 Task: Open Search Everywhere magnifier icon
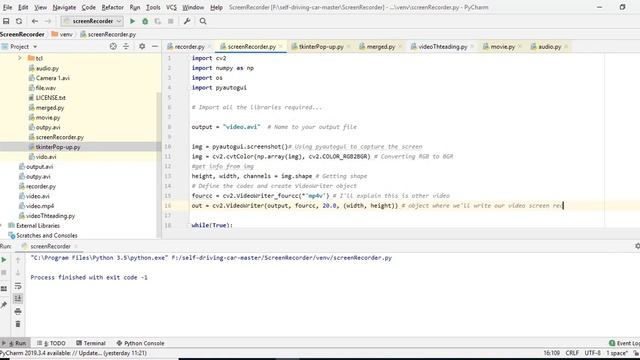(203, 21)
